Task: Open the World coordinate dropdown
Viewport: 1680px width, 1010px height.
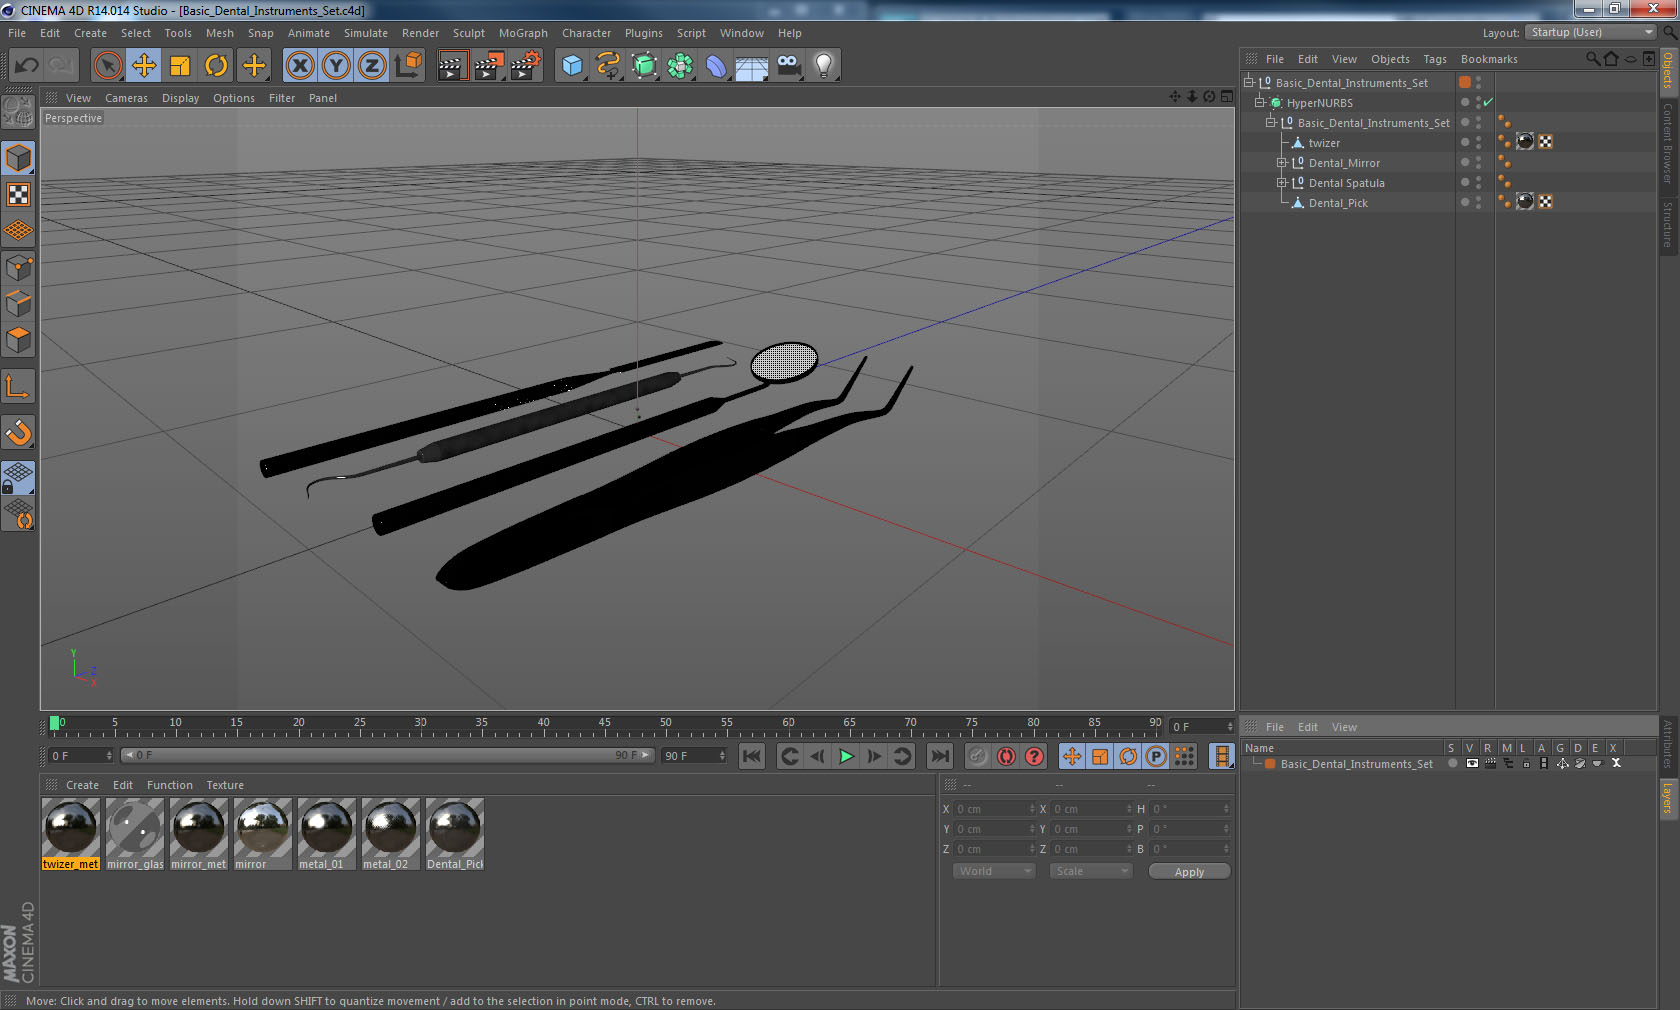Action: click(x=993, y=871)
